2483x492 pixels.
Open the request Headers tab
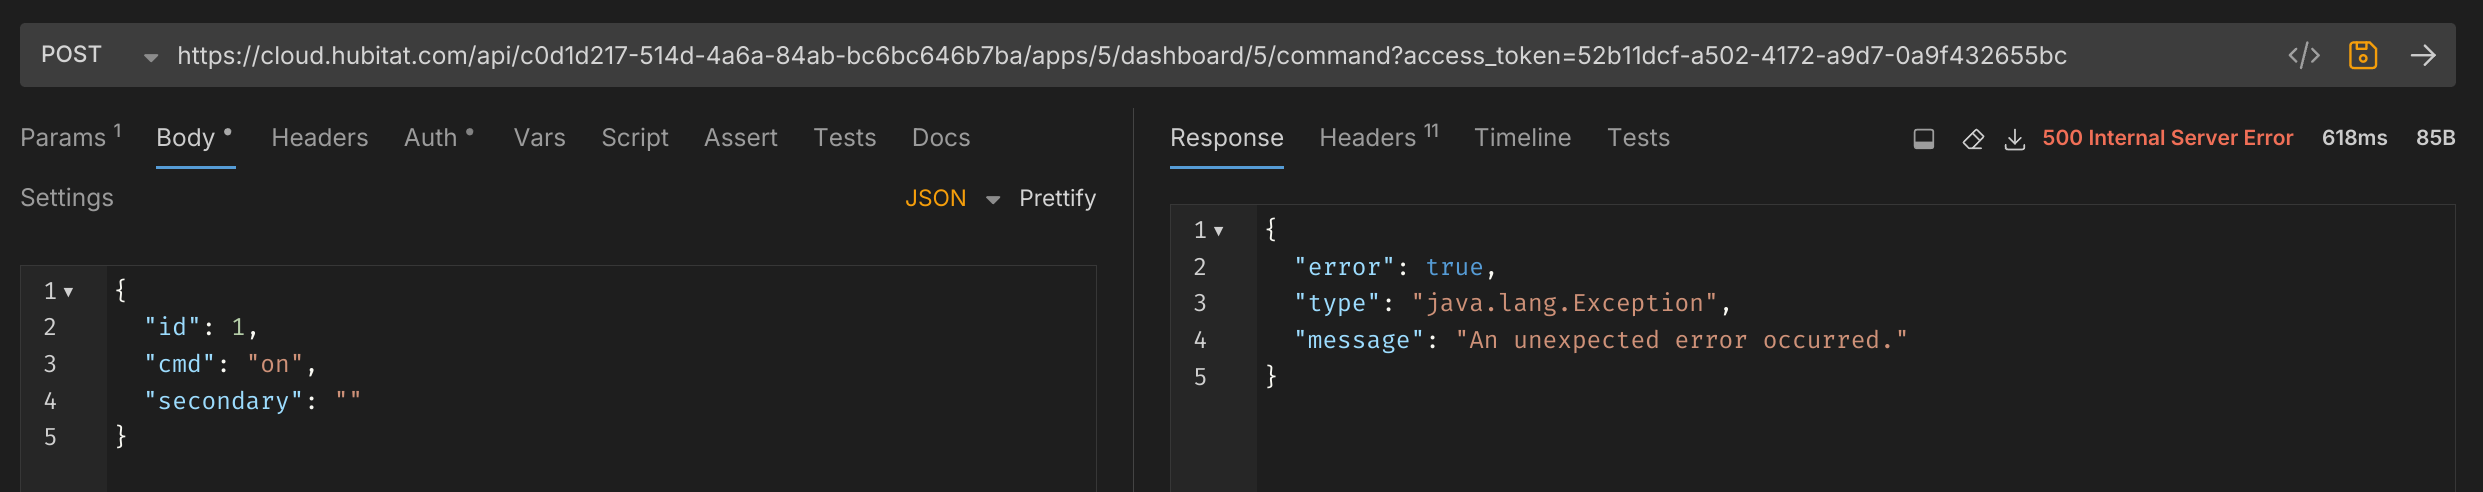(x=319, y=138)
